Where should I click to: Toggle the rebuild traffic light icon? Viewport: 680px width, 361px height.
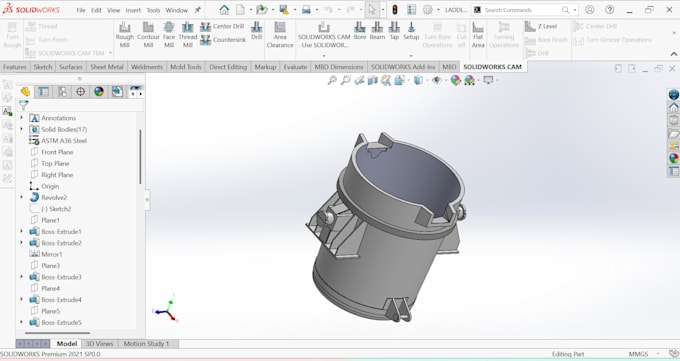(x=395, y=10)
